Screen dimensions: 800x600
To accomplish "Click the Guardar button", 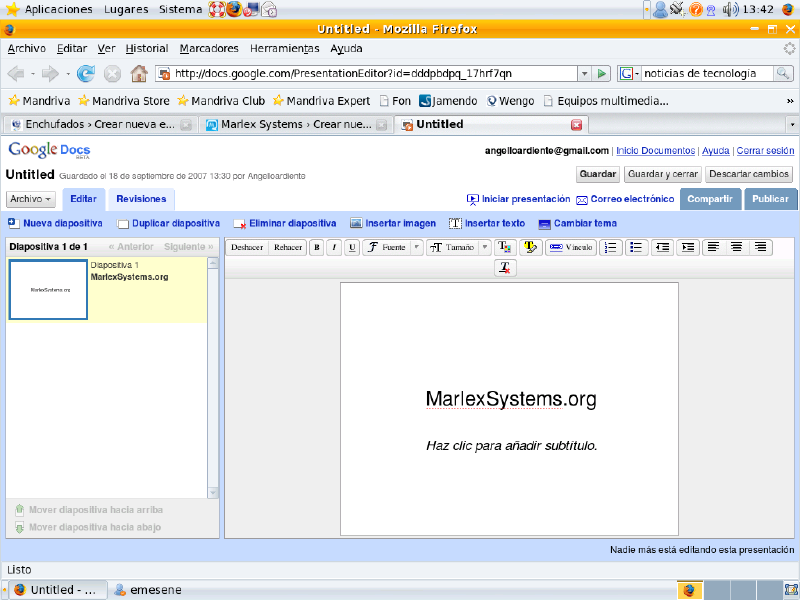I will point(598,174).
